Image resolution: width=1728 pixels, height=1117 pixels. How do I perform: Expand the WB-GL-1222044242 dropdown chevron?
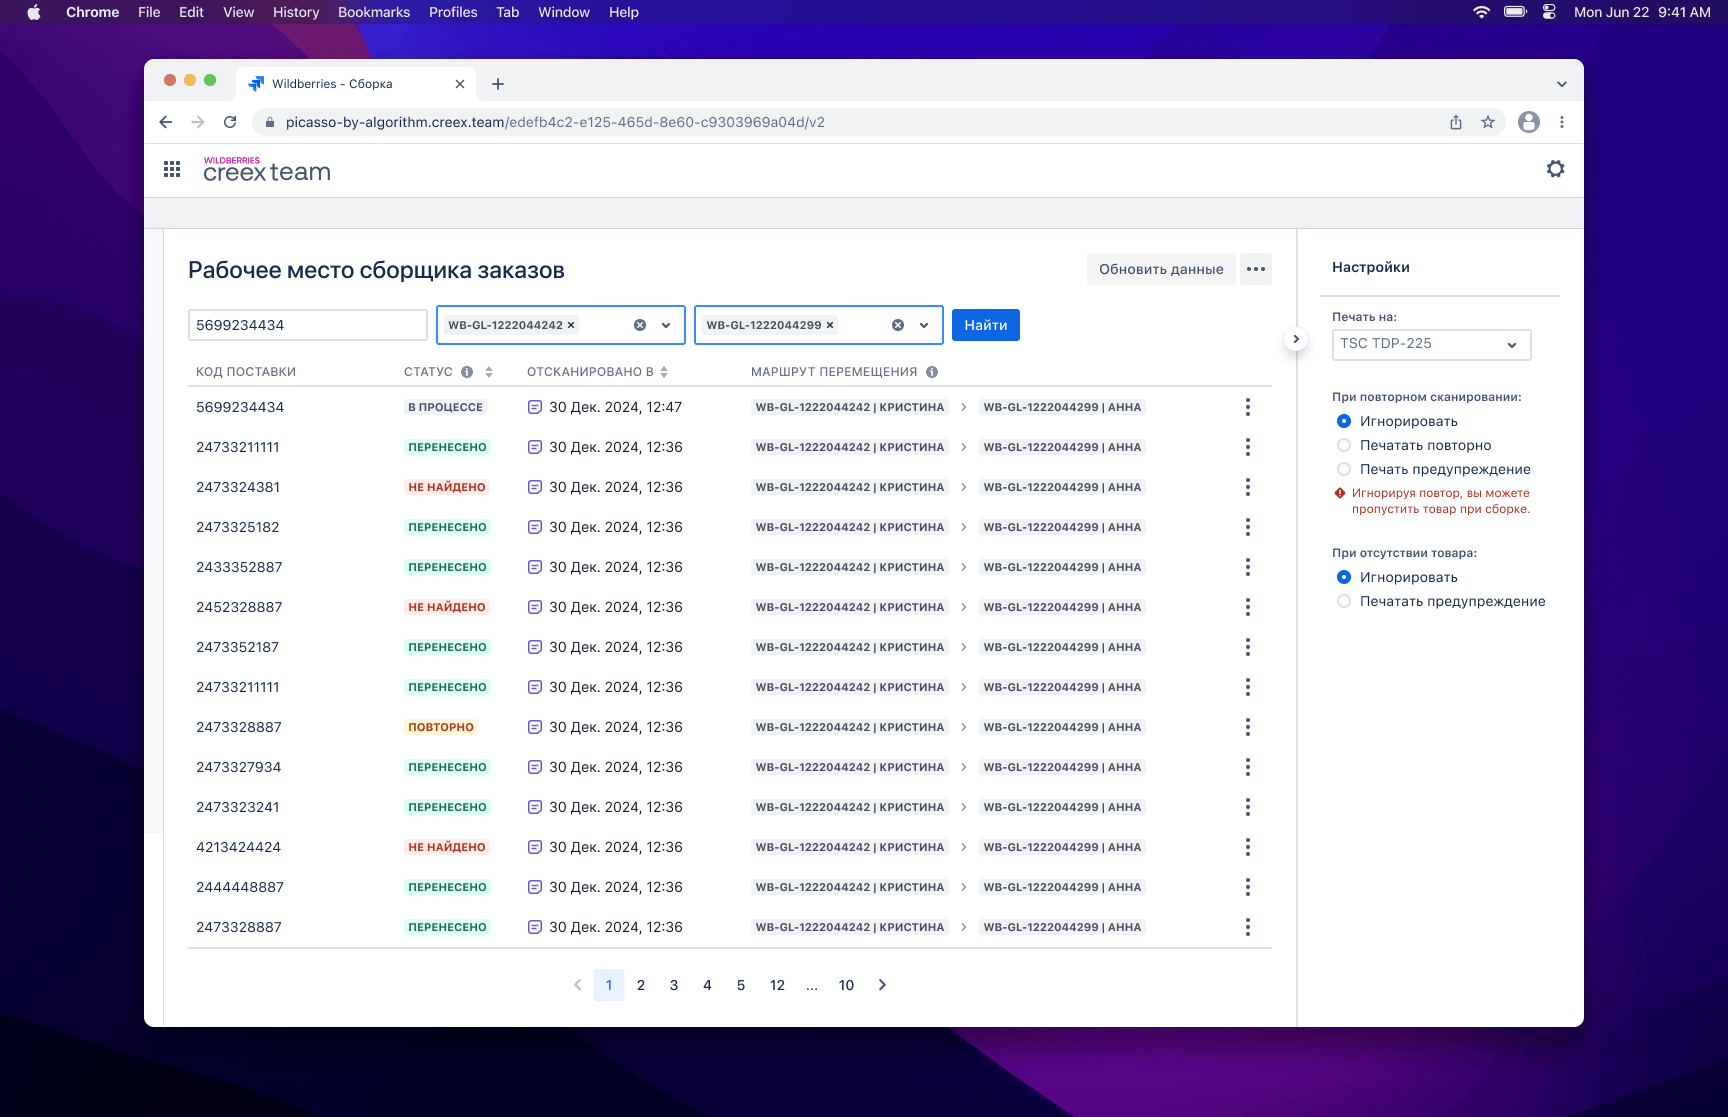click(666, 325)
